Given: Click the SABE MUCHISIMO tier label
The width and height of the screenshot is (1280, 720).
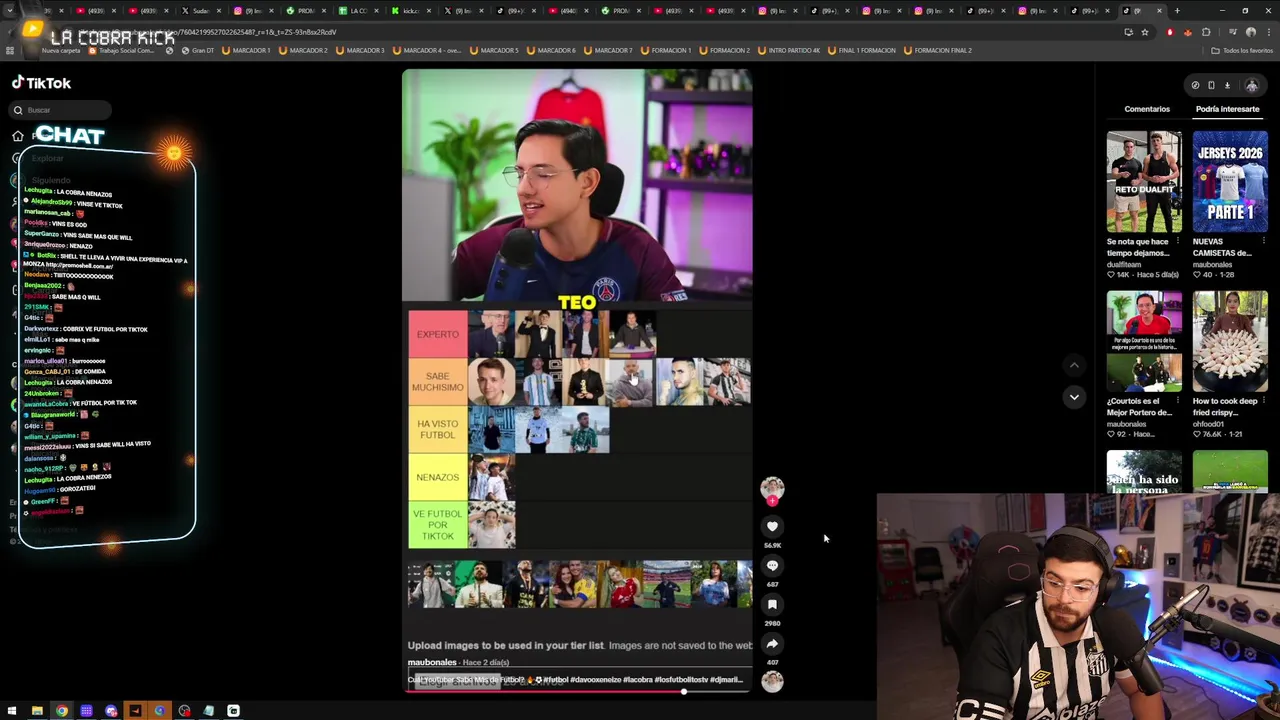Looking at the screenshot, I should [x=437, y=382].
